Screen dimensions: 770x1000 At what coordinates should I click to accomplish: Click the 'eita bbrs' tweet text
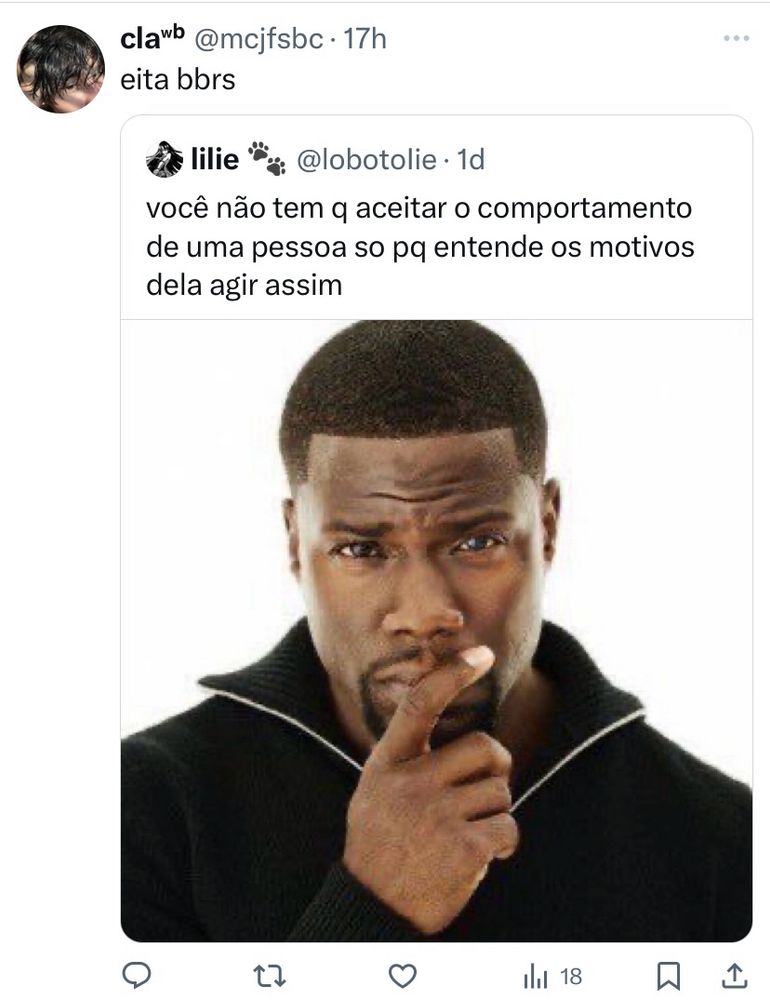coord(178,80)
